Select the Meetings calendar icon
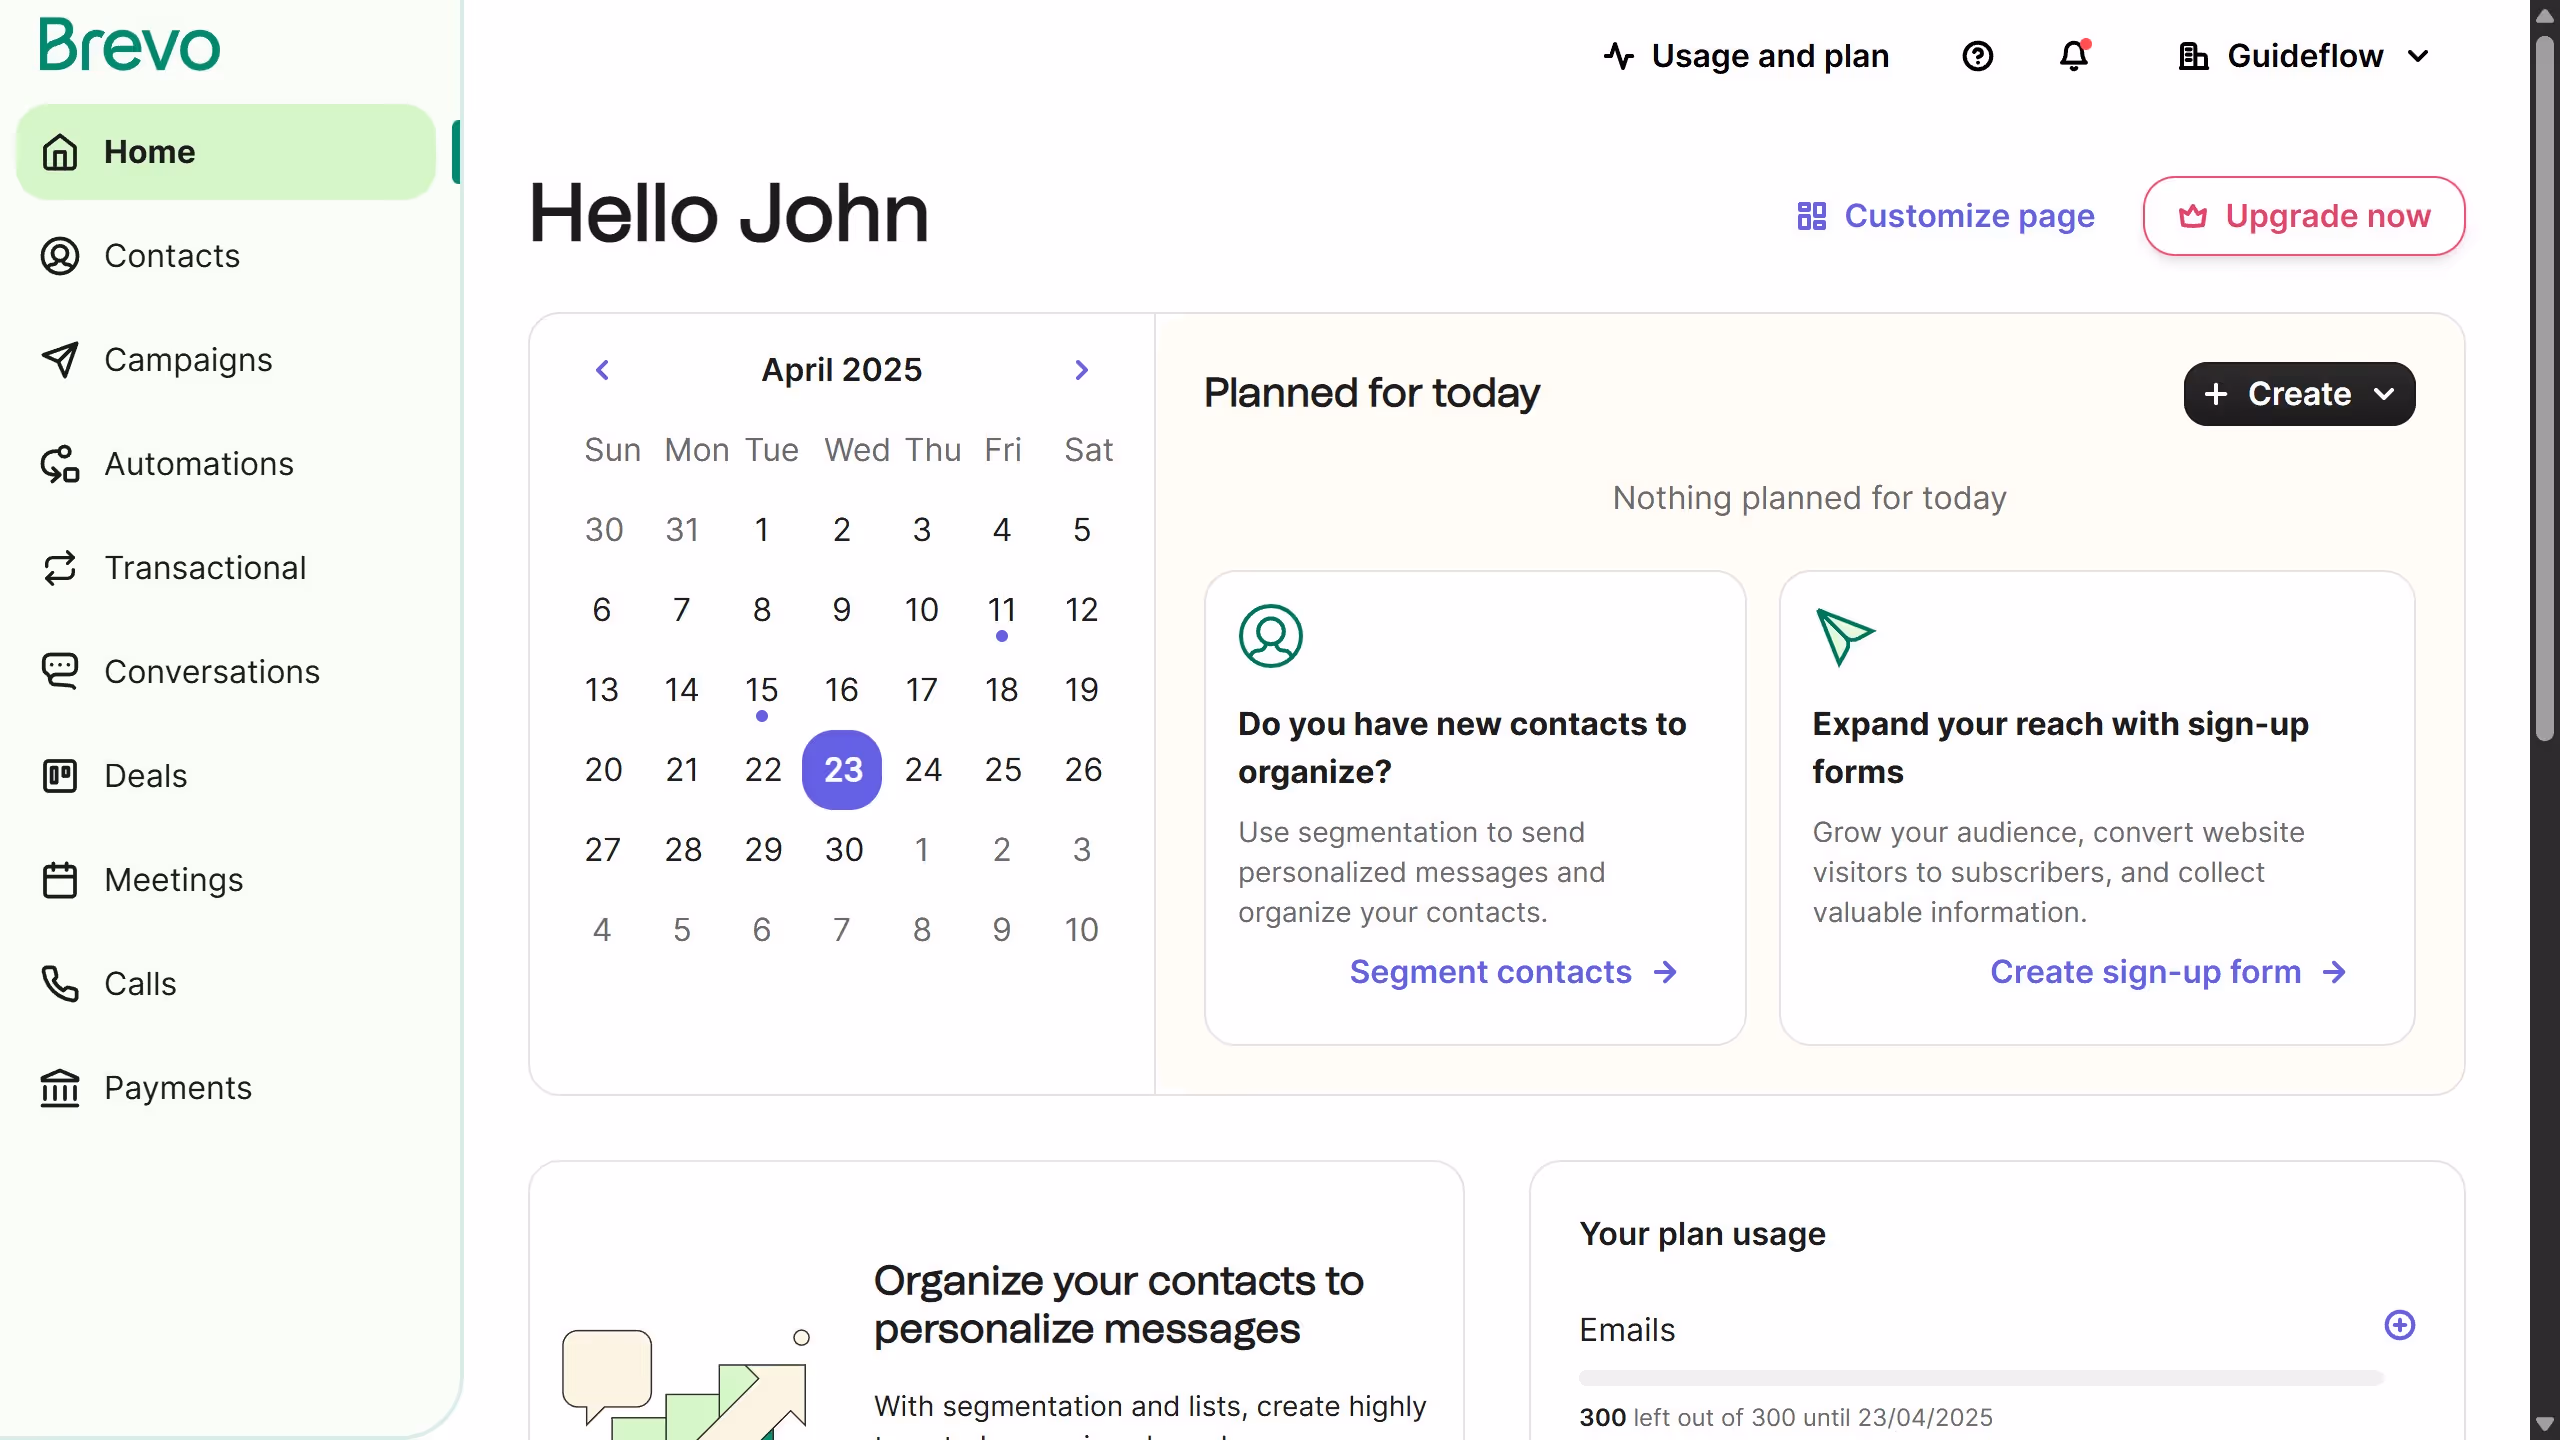2560x1440 pixels. pyautogui.click(x=59, y=880)
